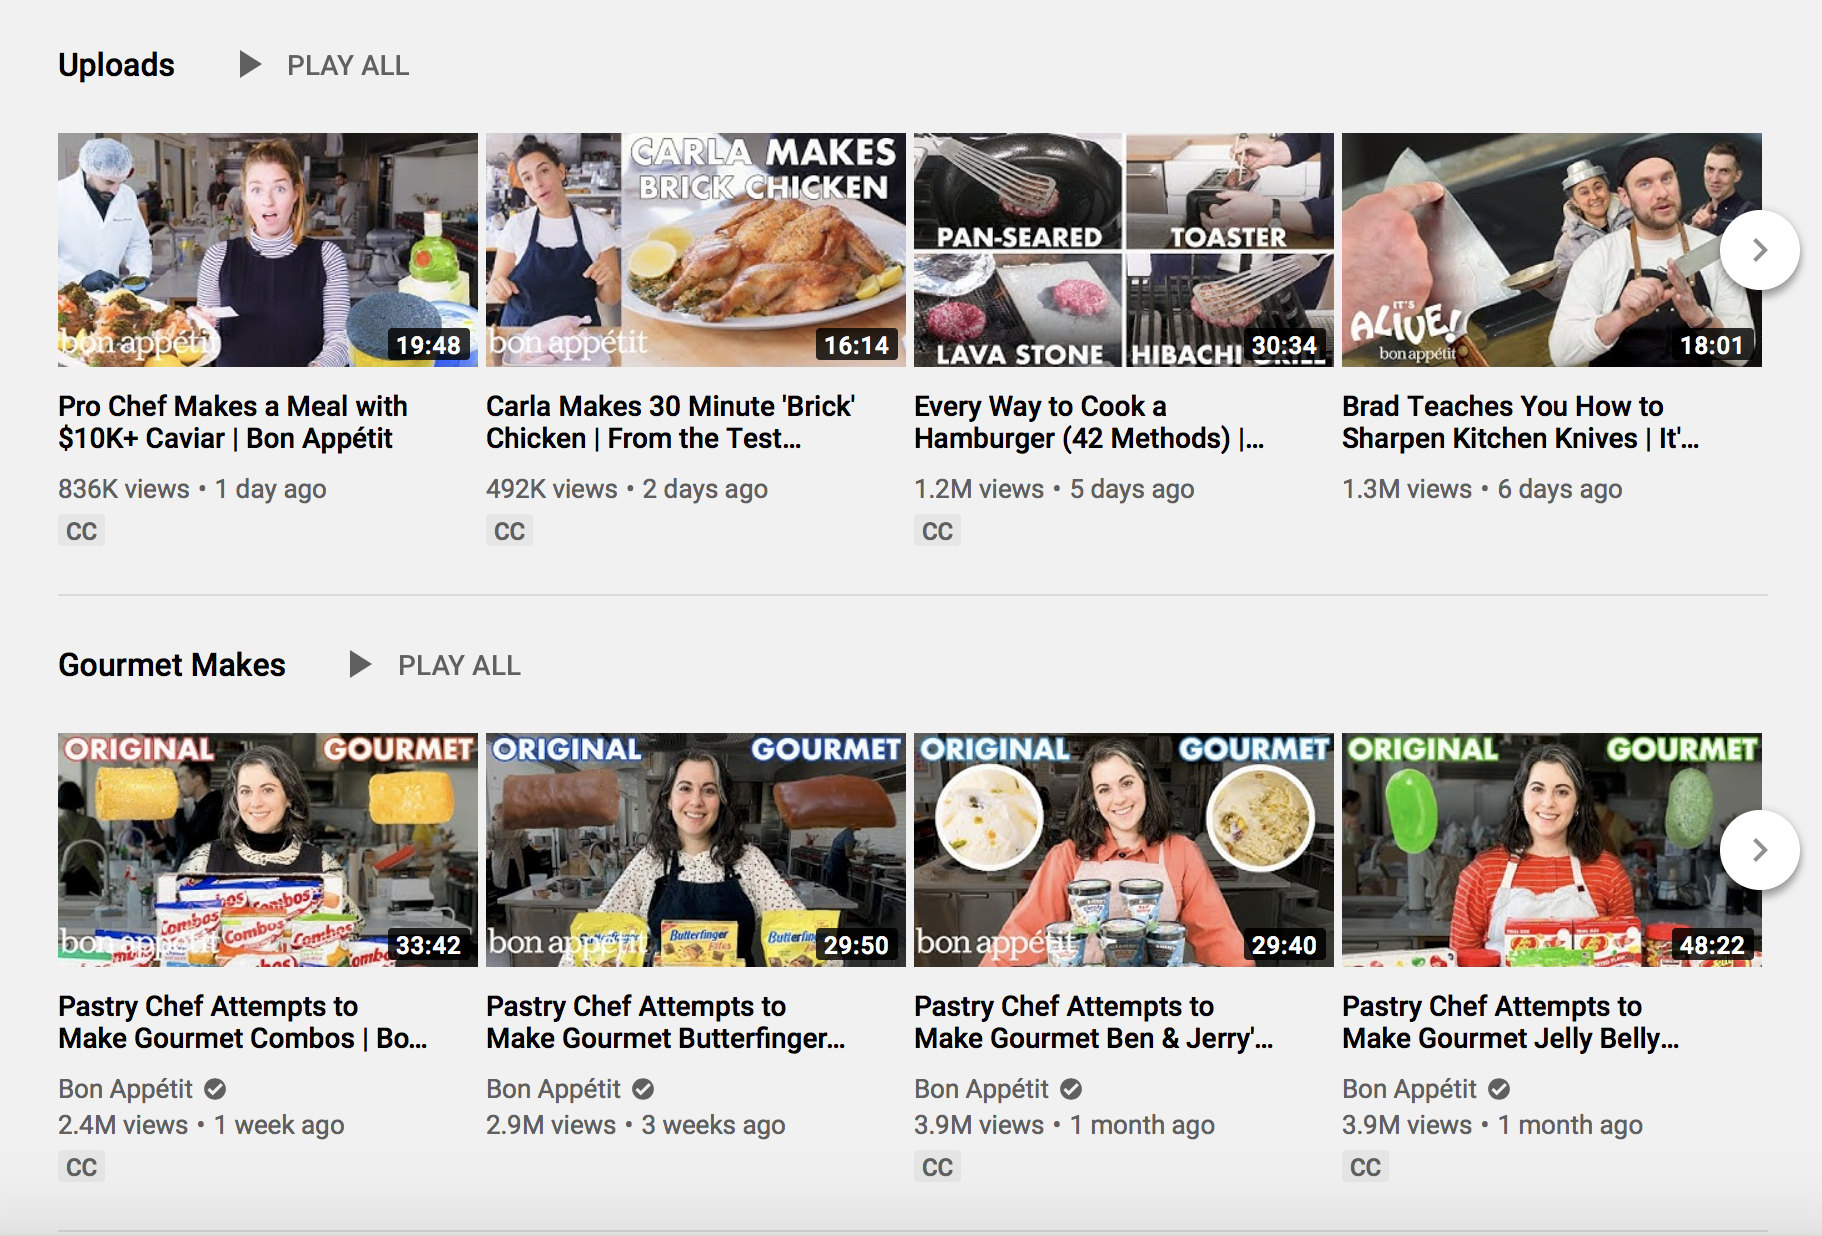Click '2.4M views • 1 week ago' text
1822x1236 pixels.
[x=201, y=1125]
